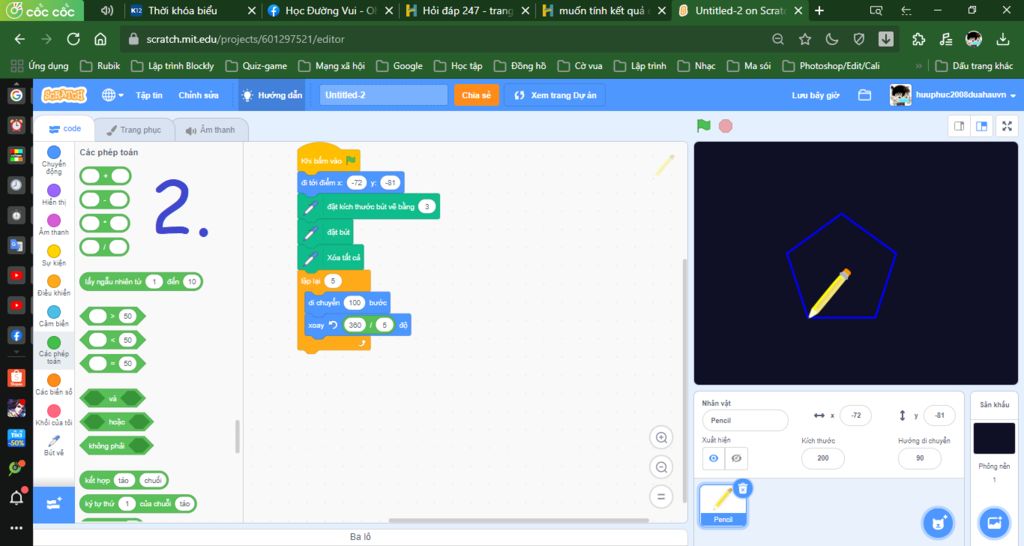
Task: Open the Facebook sidebar shortcut
Action: [16, 336]
